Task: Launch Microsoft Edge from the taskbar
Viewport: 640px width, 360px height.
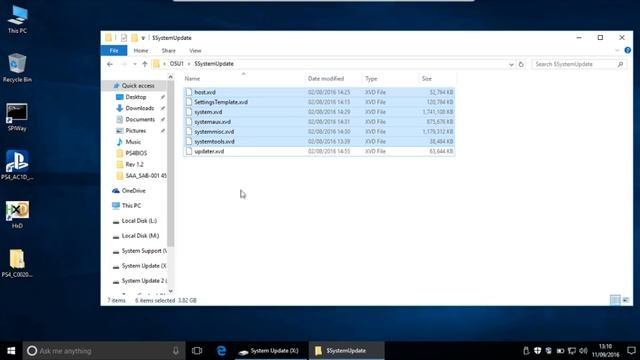Action: pyautogui.click(x=221, y=351)
